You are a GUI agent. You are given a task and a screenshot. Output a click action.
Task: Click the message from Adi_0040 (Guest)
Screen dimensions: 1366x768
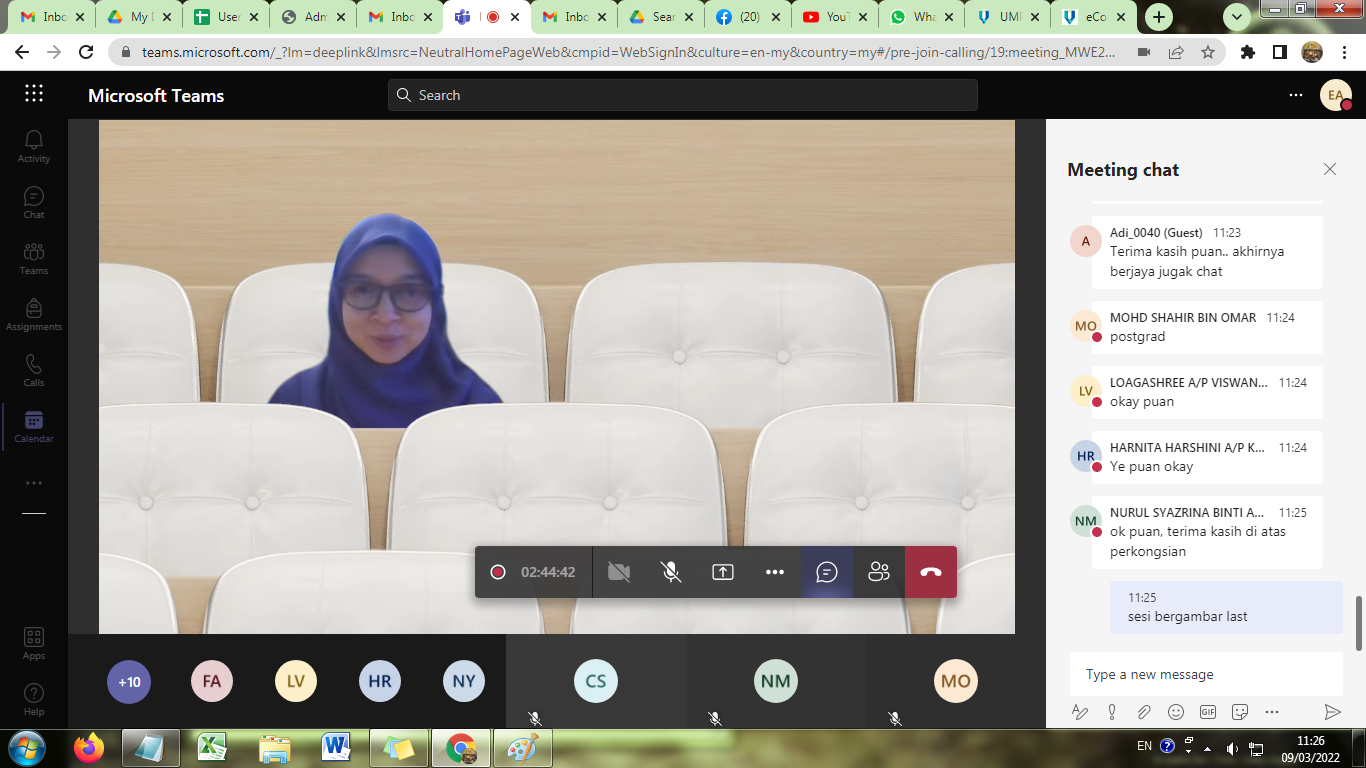coord(1207,252)
